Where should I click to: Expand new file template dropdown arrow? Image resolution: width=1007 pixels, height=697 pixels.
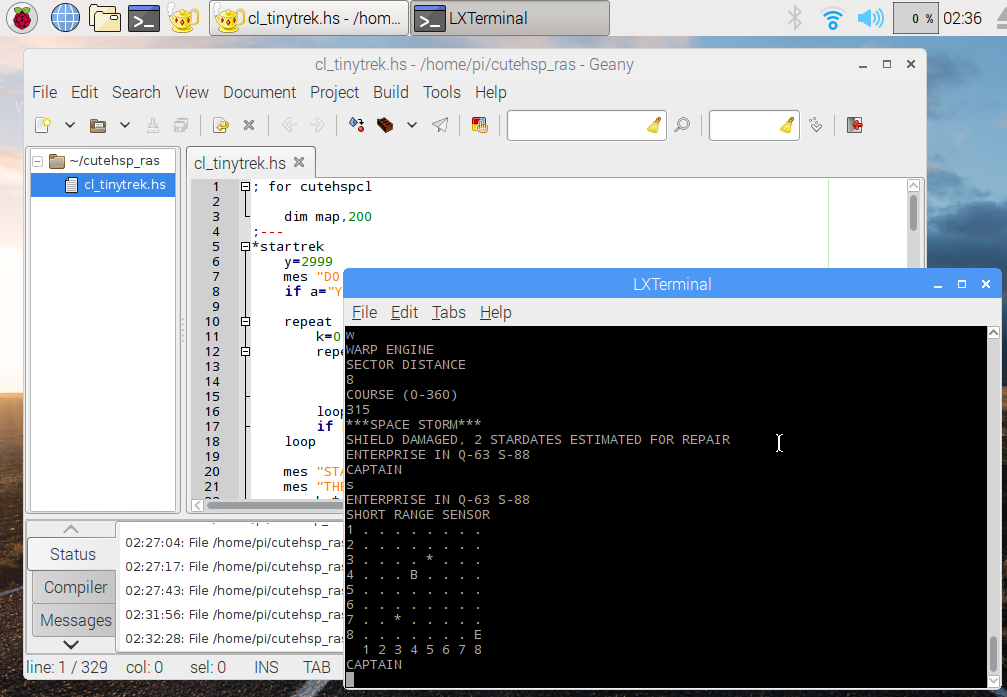[x=69, y=125]
